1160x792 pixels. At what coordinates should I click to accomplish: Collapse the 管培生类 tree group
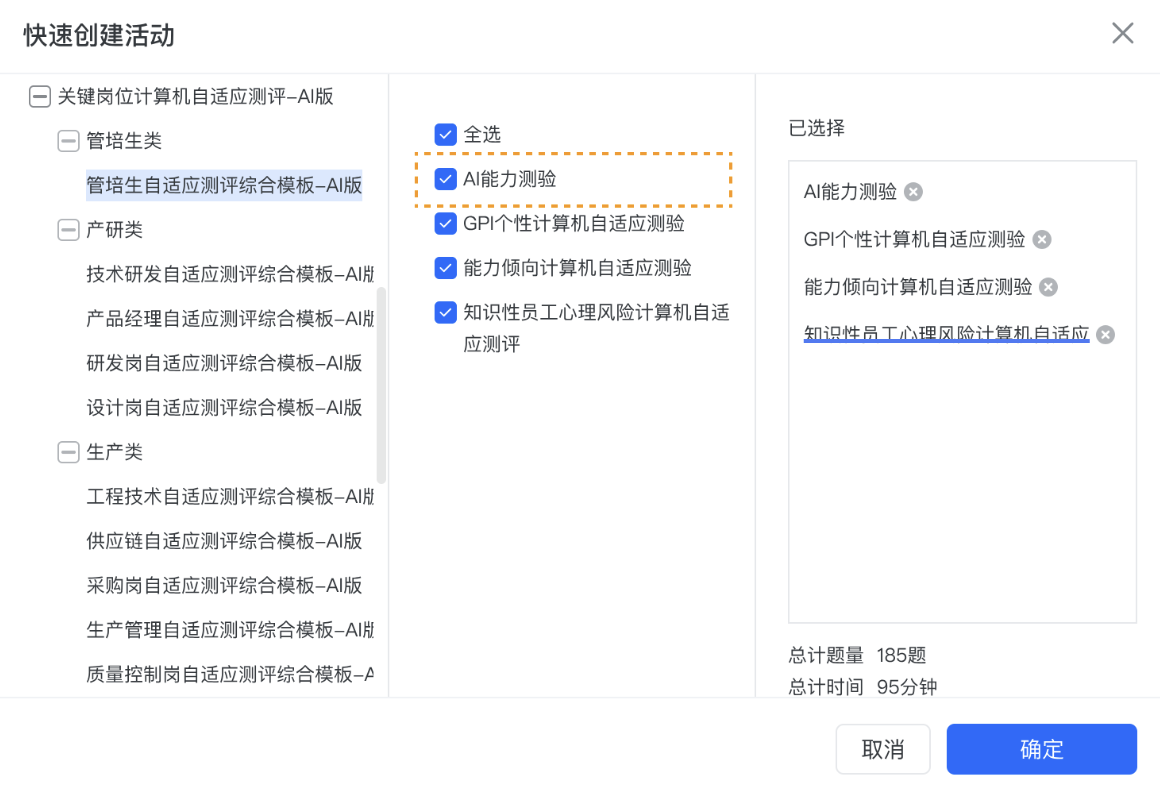click(x=68, y=141)
